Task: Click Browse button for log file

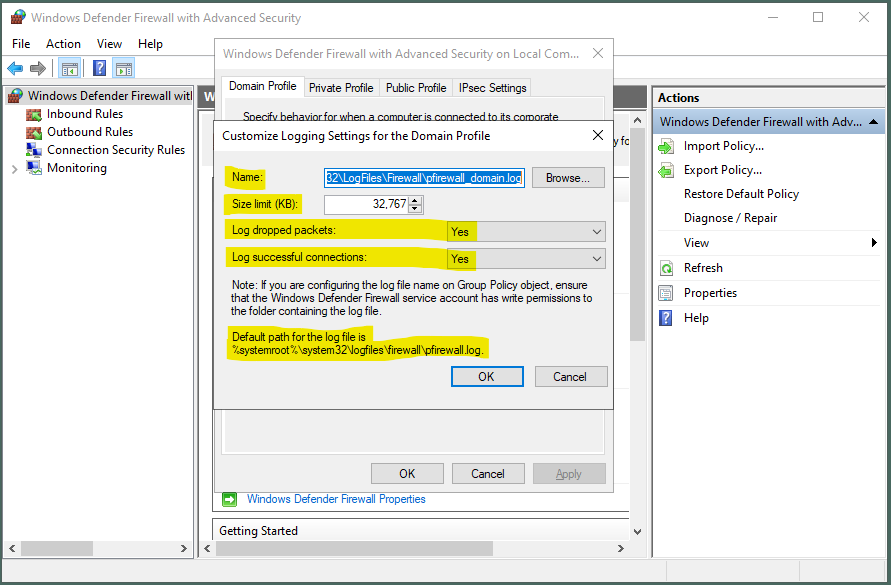Action: tap(567, 178)
